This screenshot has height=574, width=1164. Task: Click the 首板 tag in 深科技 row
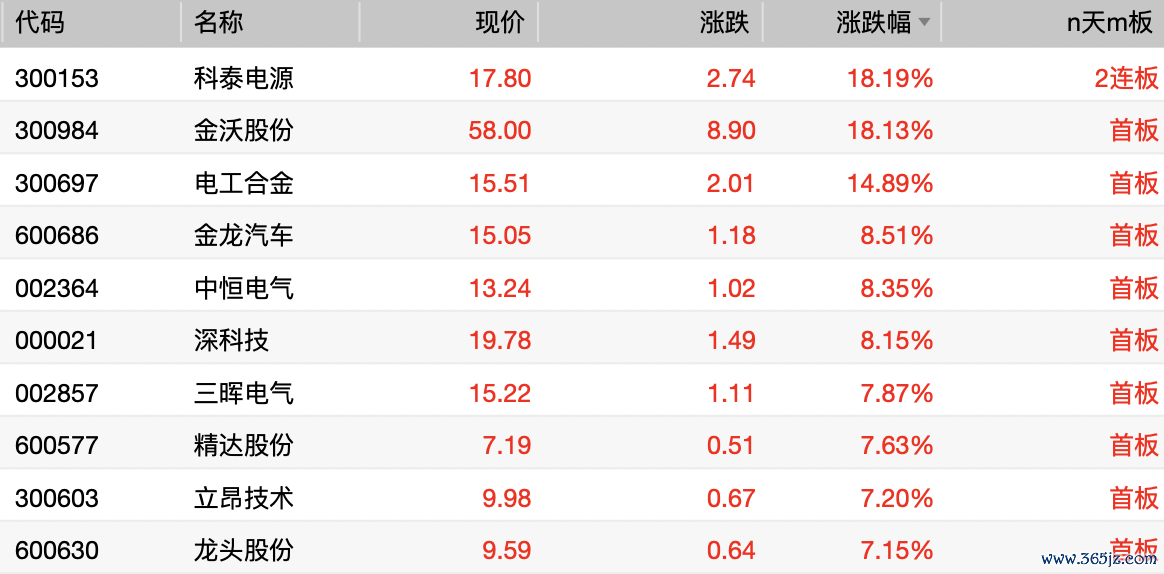(1134, 341)
